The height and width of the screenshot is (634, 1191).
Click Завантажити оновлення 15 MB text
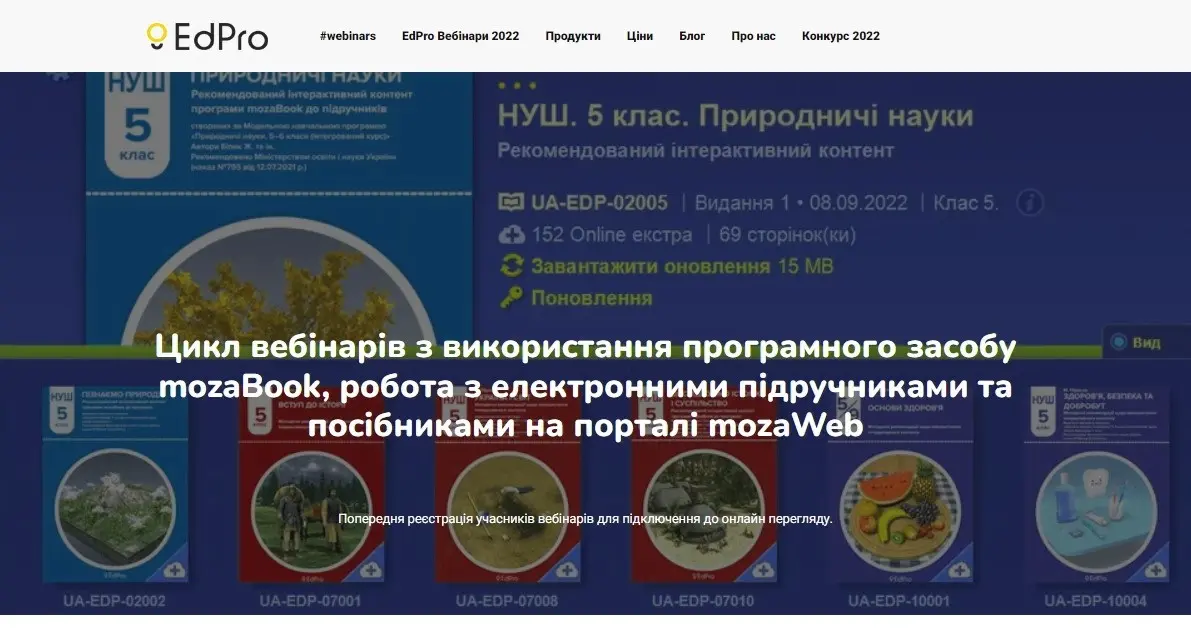[682, 266]
